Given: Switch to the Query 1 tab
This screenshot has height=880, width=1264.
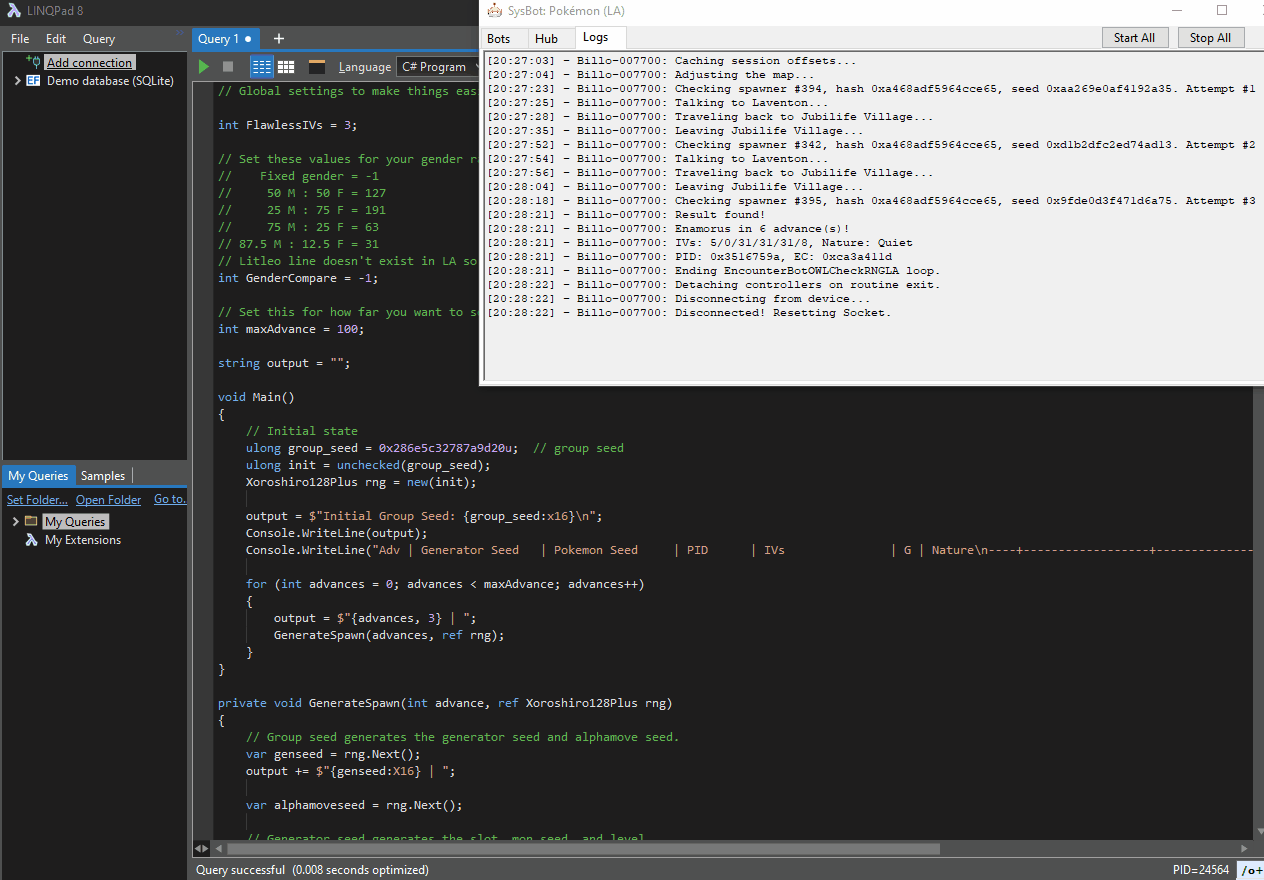Looking at the screenshot, I should 224,39.
